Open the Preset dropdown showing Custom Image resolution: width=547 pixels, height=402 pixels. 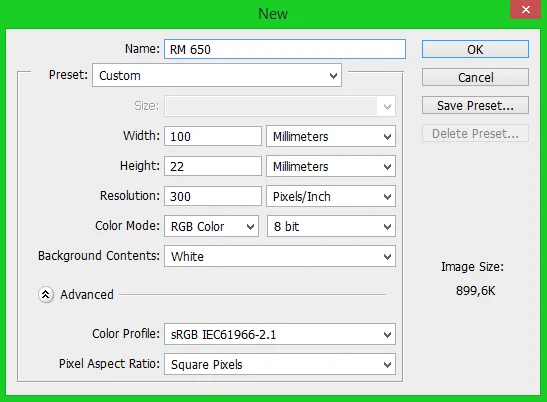pos(217,75)
